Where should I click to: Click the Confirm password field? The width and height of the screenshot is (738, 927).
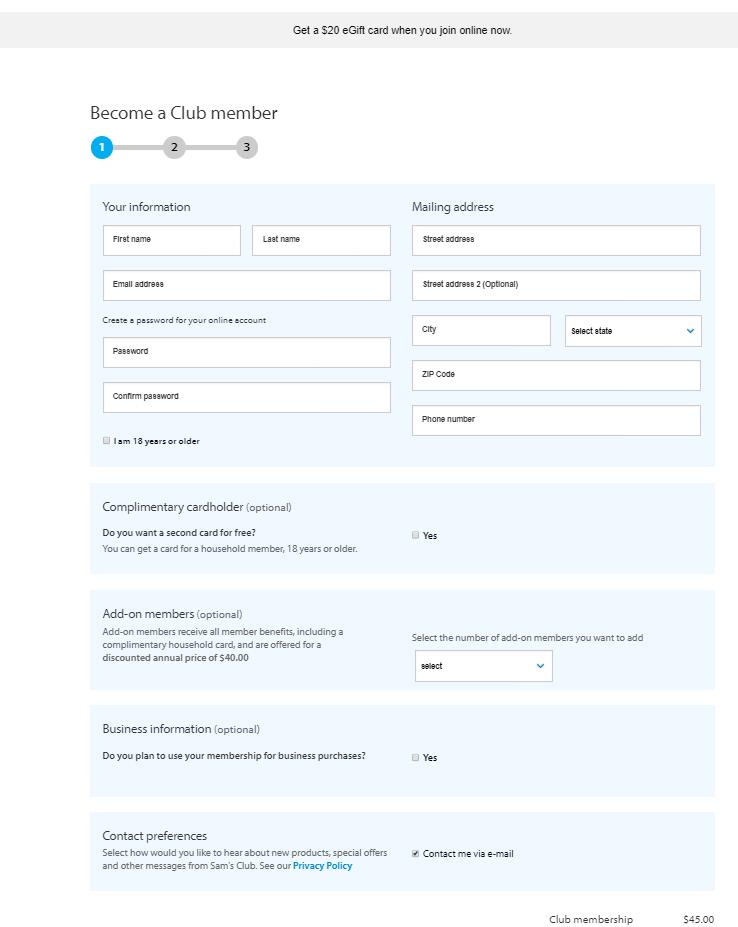click(x=246, y=397)
